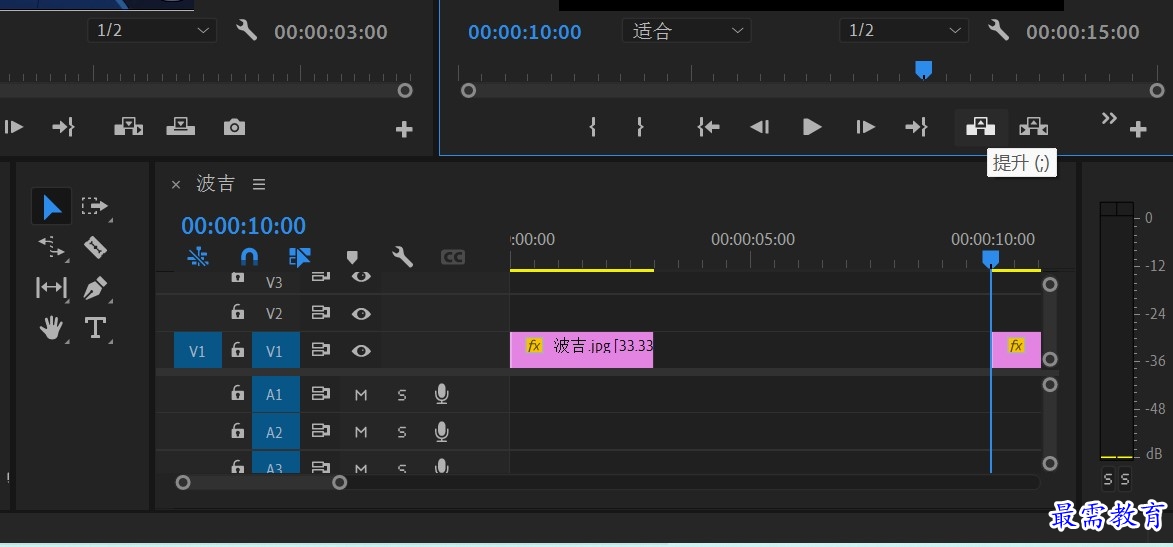The height and width of the screenshot is (547, 1173).
Task: Click Program monitor timecode 00:00:10:00
Action: [x=524, y=32]
